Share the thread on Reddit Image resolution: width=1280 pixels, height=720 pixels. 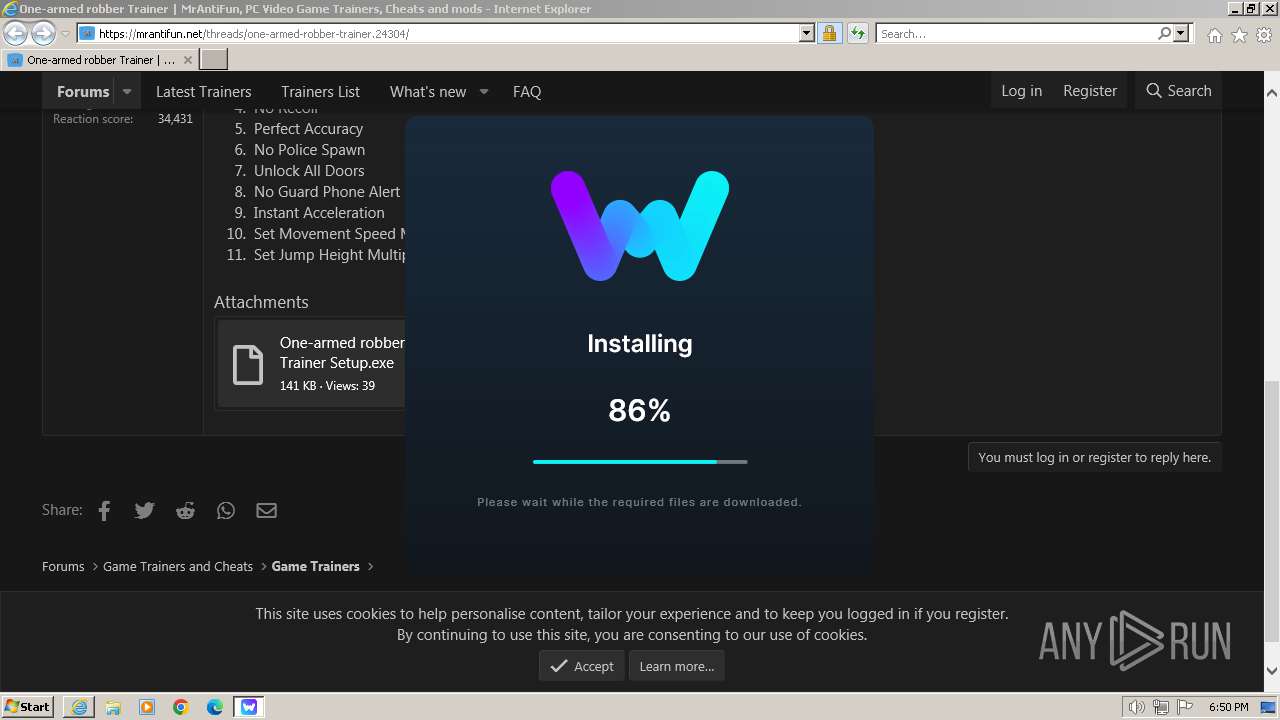tap(185, 510)
